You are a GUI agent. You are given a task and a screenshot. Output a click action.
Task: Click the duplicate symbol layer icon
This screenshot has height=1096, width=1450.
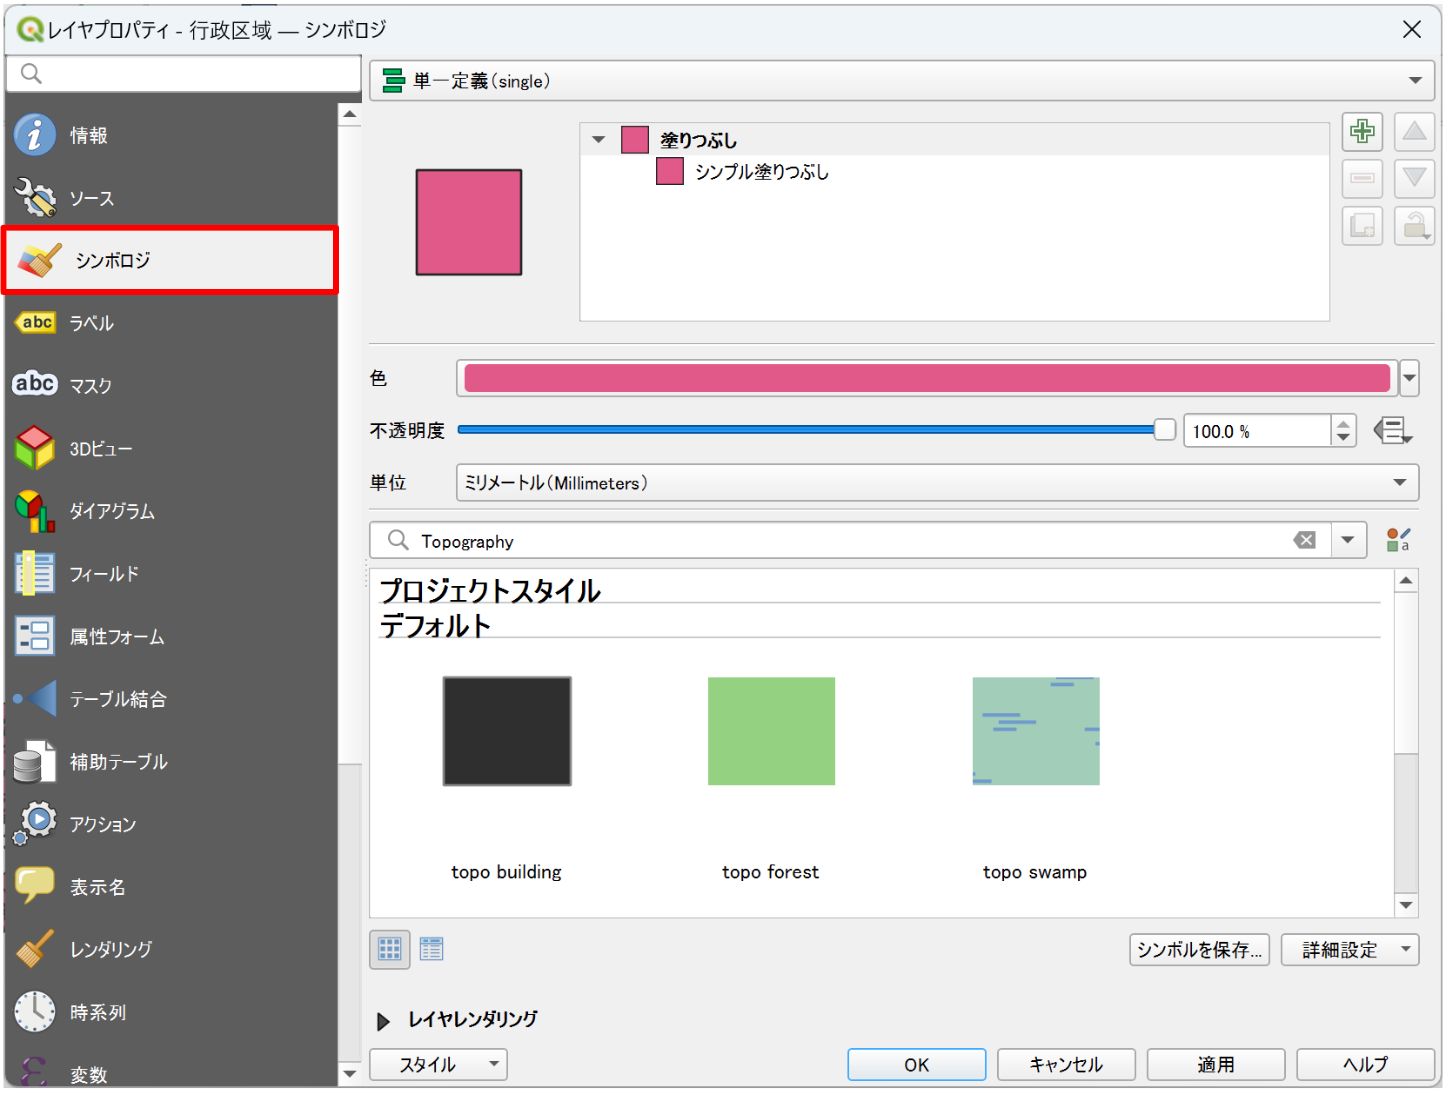pos(1362,226)
